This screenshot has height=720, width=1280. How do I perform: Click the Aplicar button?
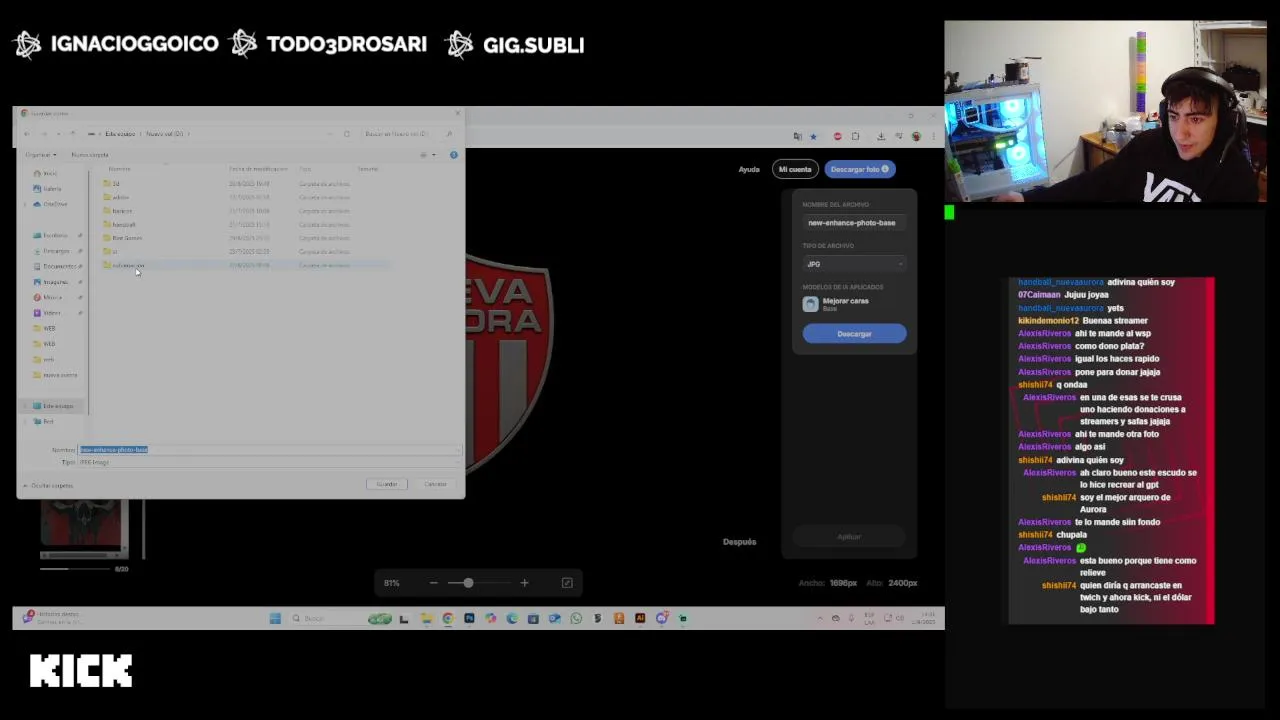click(x=849, y=537)
